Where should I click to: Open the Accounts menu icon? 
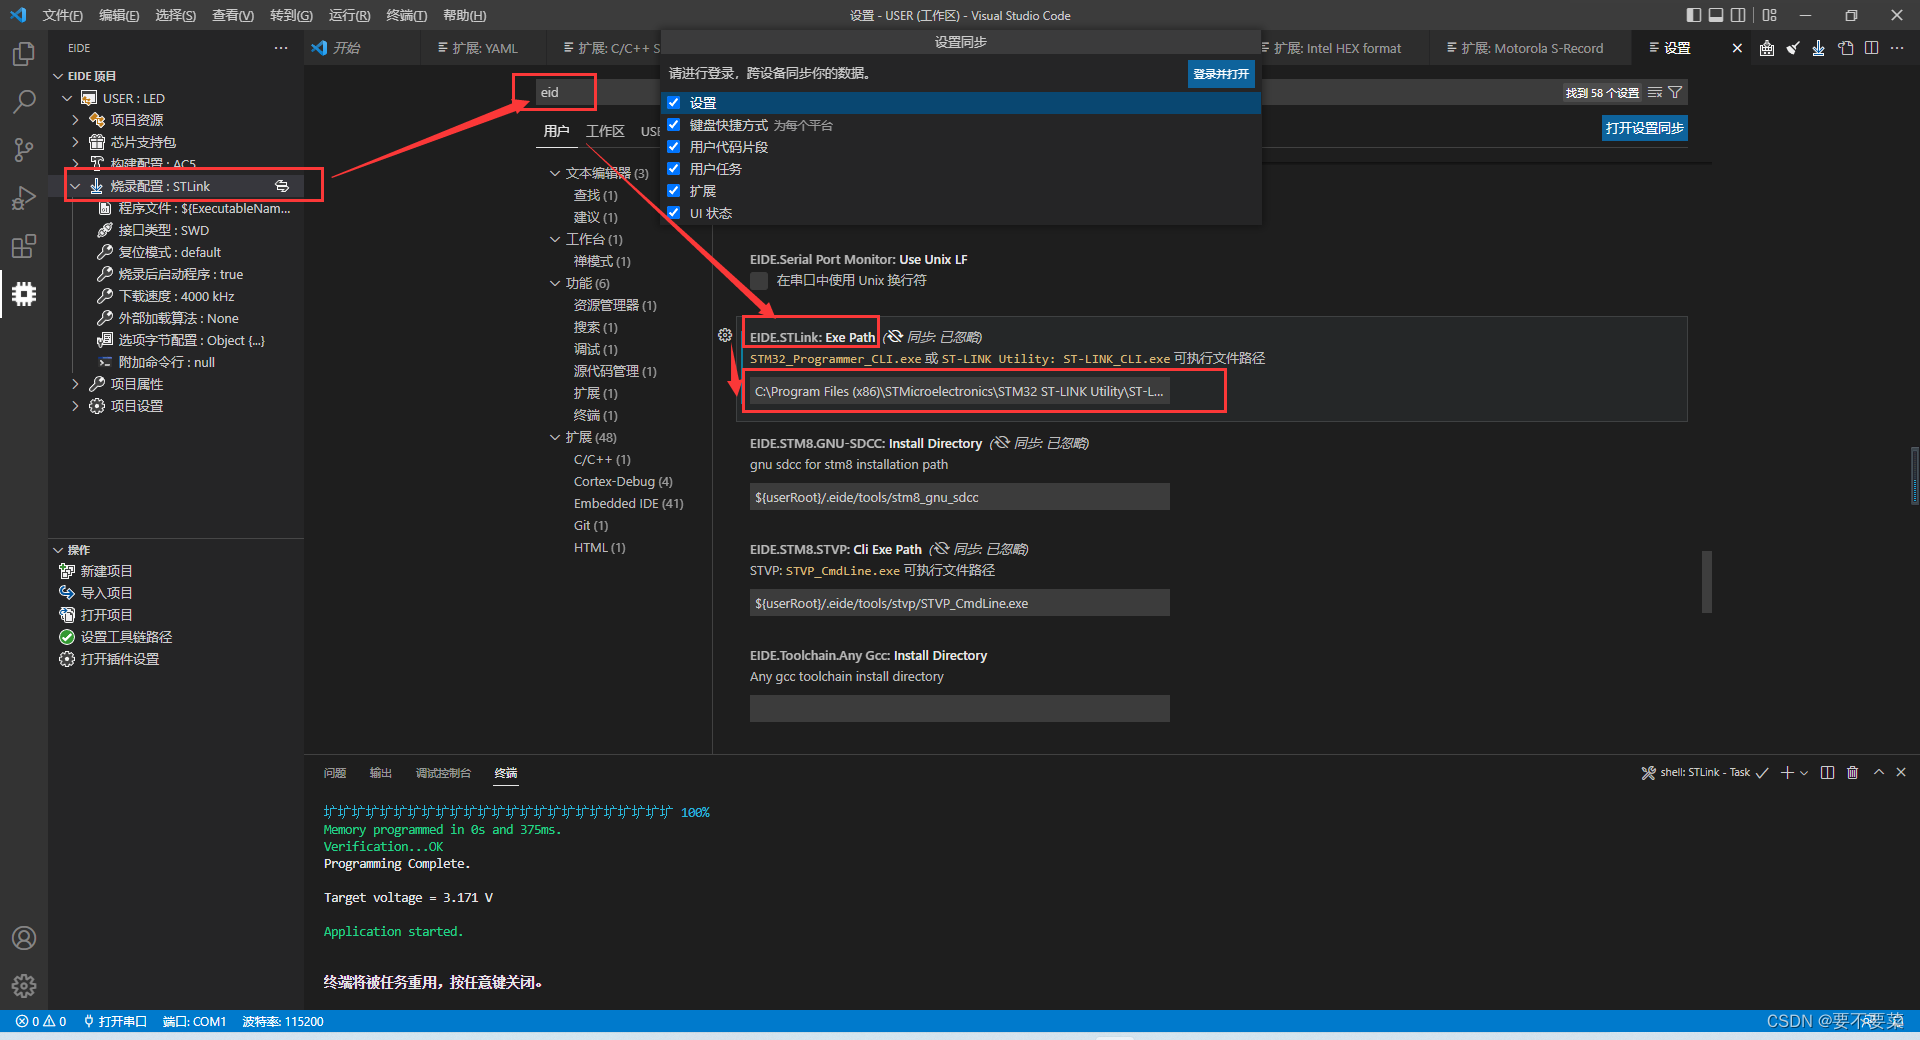click(24, 938)
